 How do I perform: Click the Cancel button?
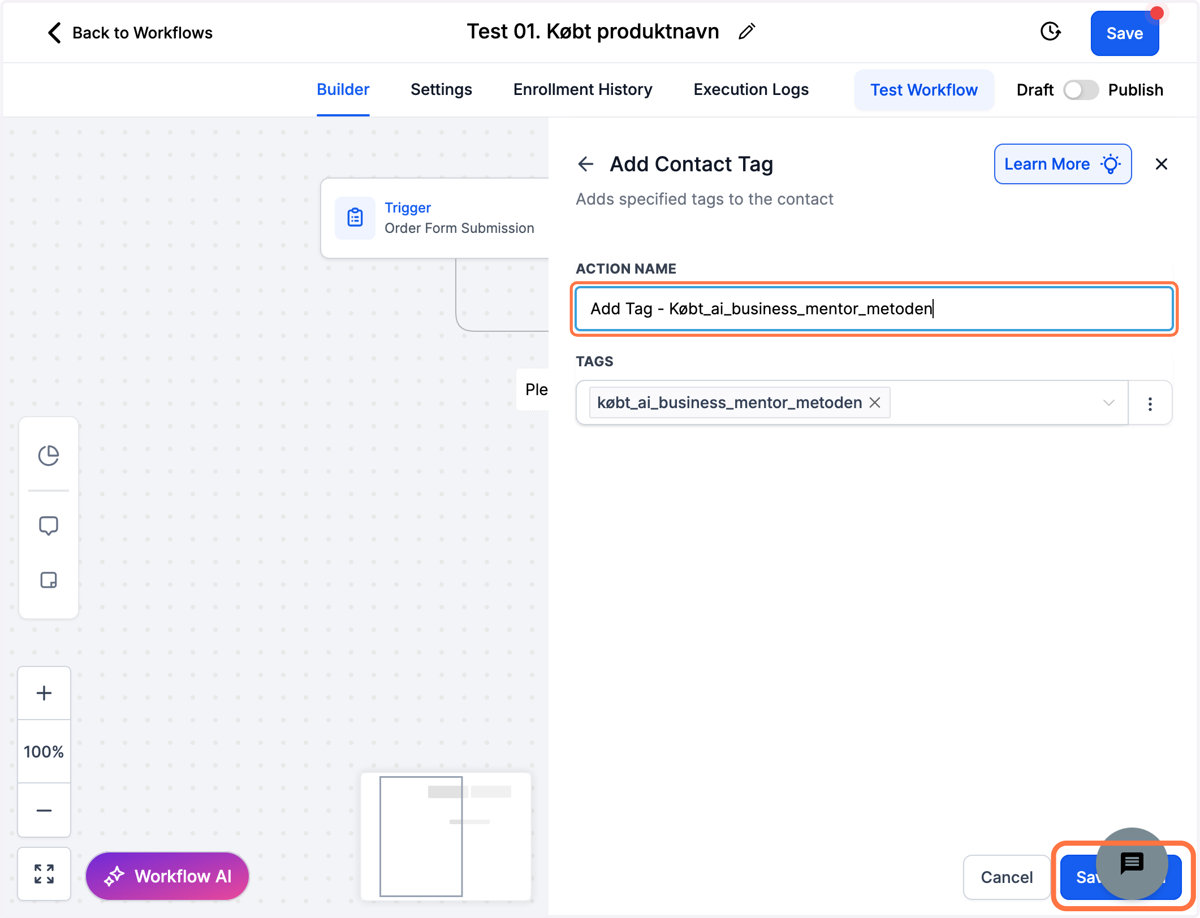(1006, 877)
